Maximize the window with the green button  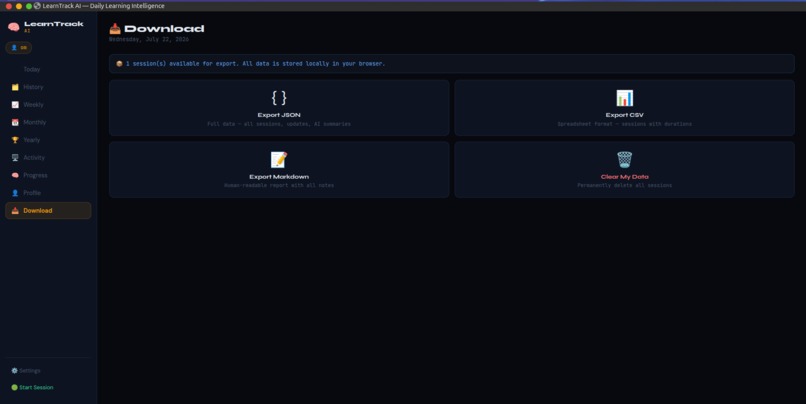point(29,6)
